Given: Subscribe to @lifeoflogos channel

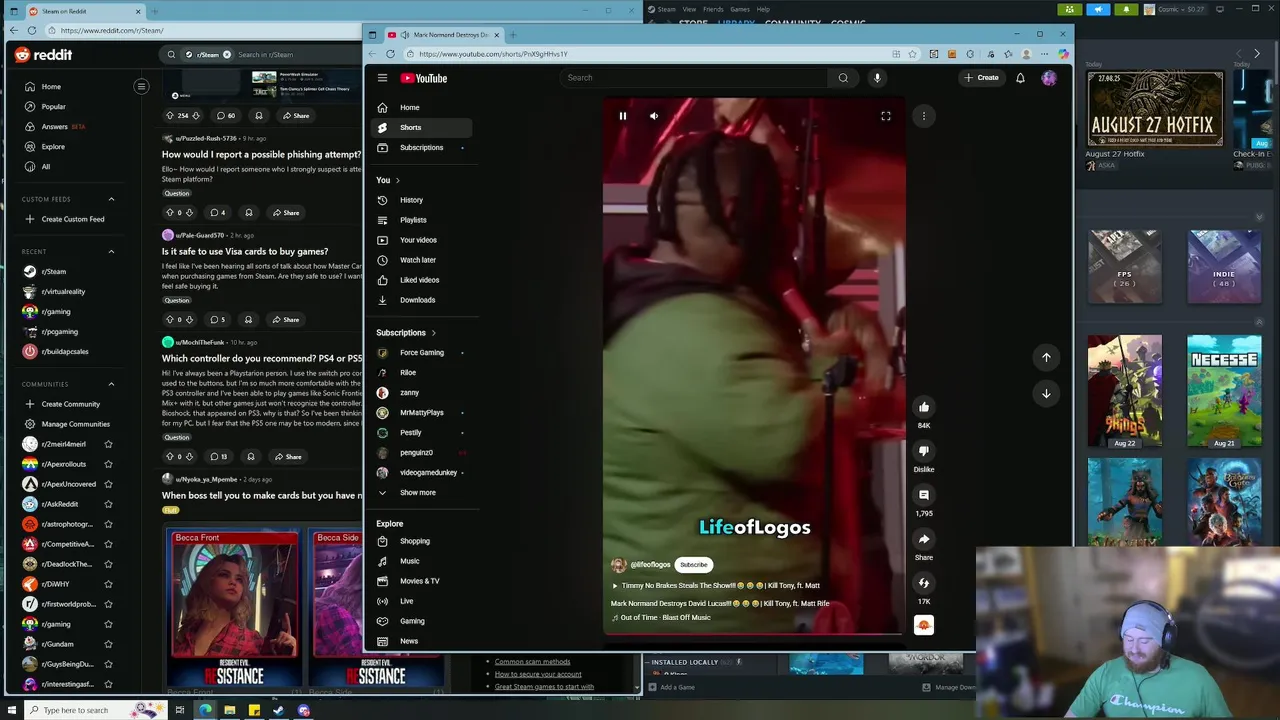Looking at the screenshot, I should 693,565.
